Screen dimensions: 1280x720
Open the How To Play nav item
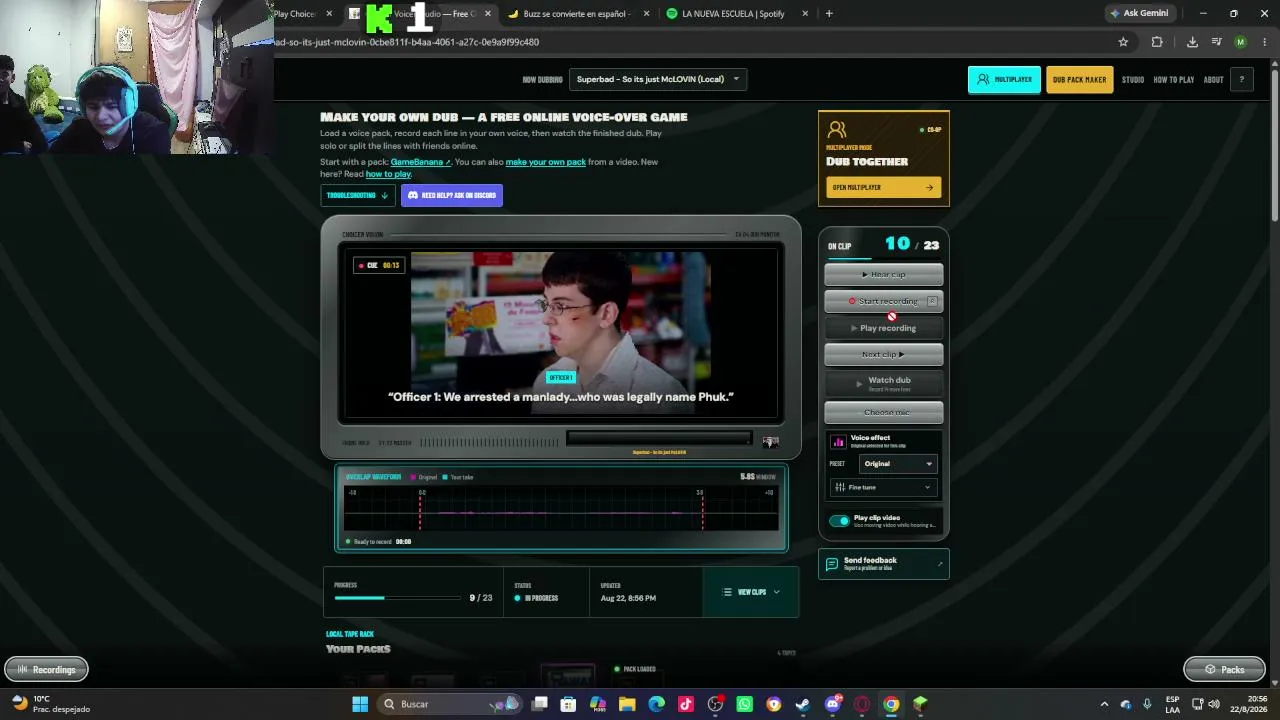tap(1174, 80)
